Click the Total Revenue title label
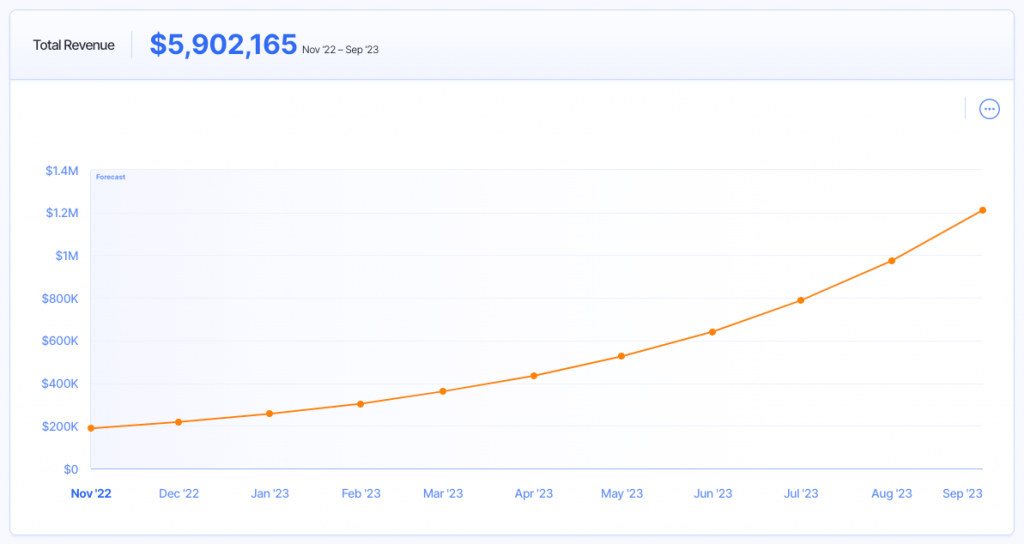This screenshot has height=544, width=1024. point(74,45)
